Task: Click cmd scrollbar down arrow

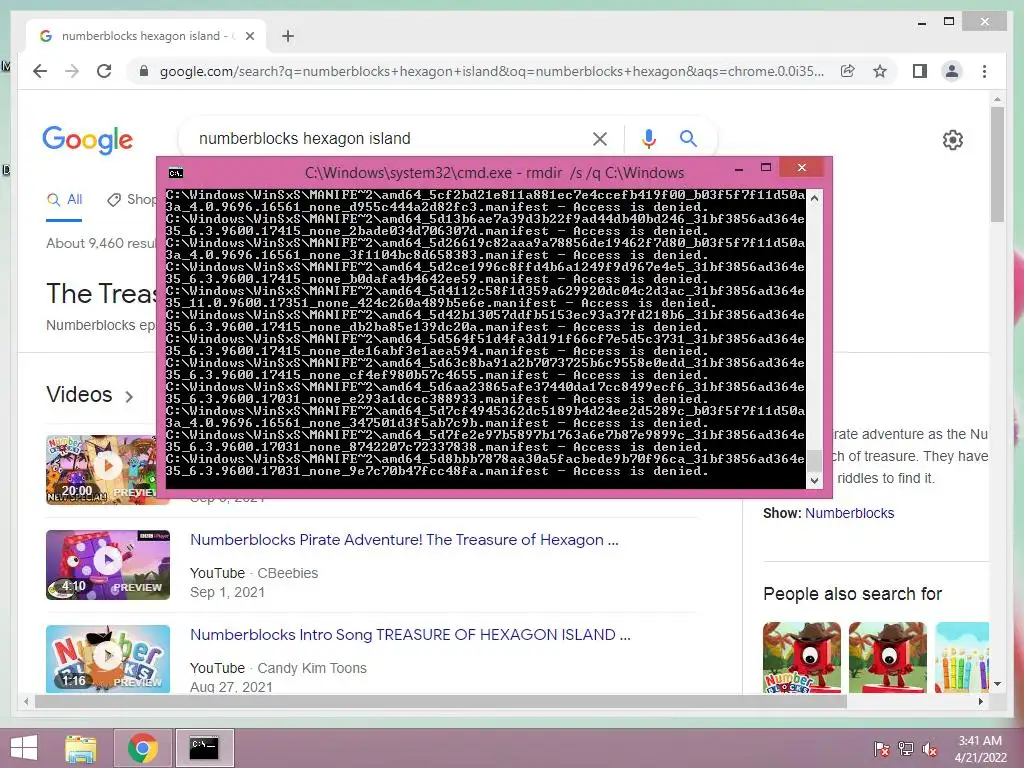Action: coord(814,480)
